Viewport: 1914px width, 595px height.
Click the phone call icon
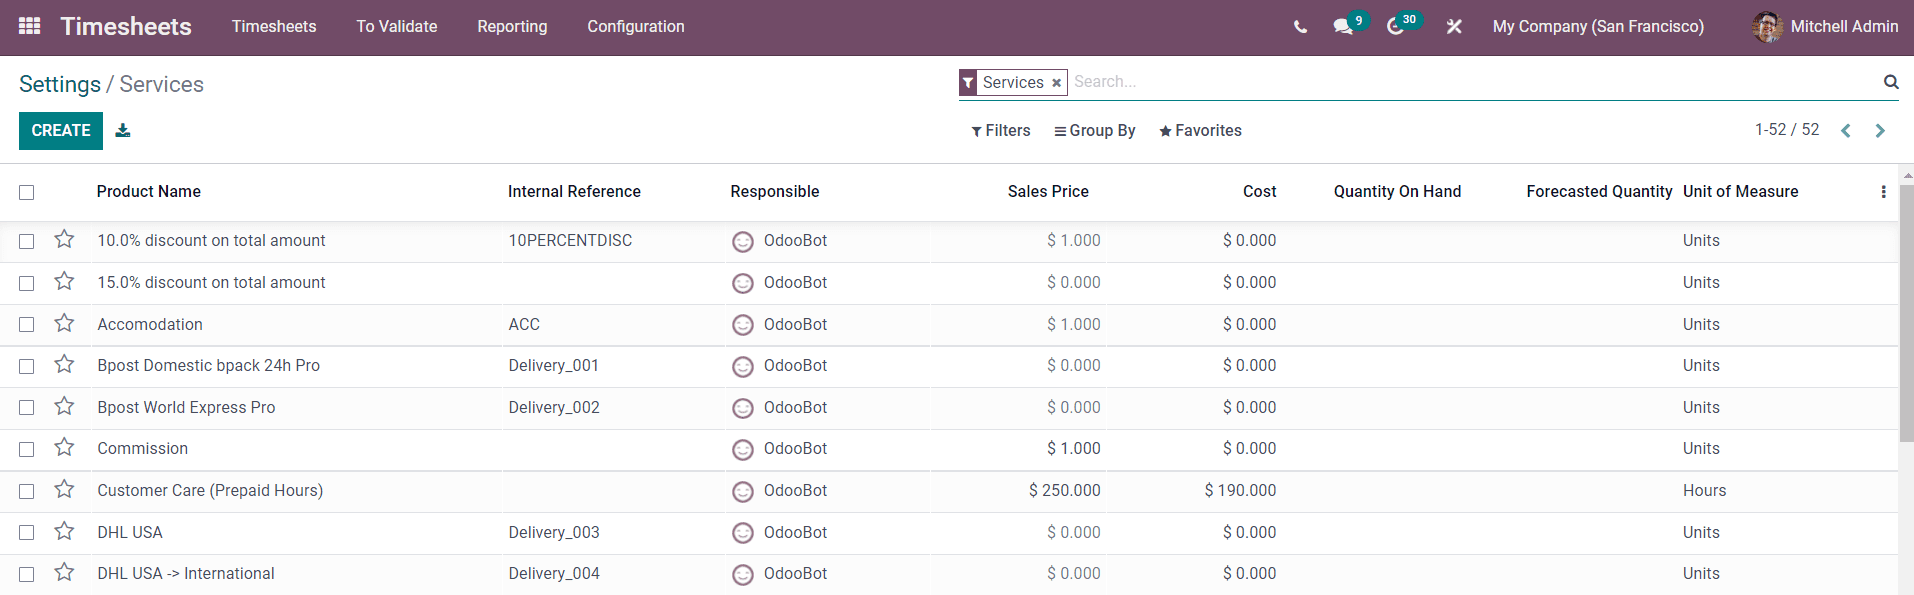1300,27
